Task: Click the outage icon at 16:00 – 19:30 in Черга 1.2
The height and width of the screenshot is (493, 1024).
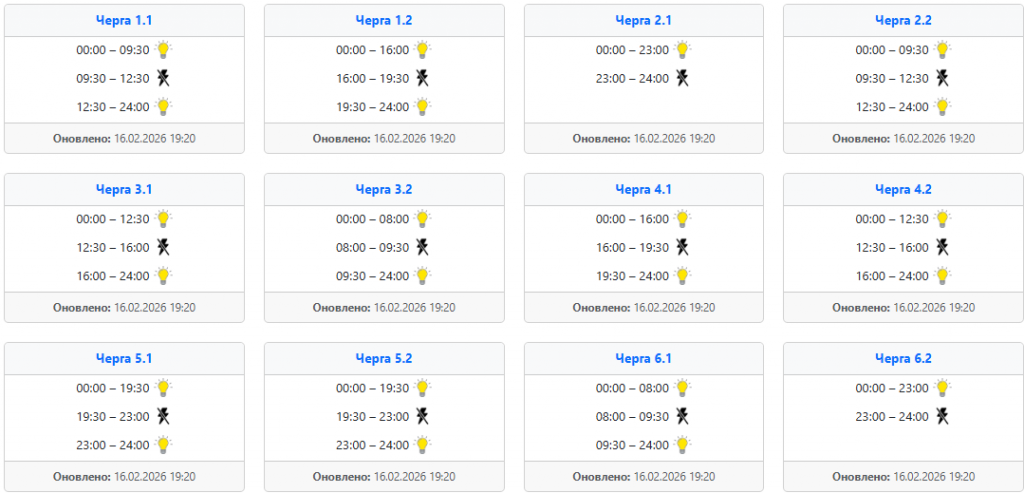Action: pos(423,78)
